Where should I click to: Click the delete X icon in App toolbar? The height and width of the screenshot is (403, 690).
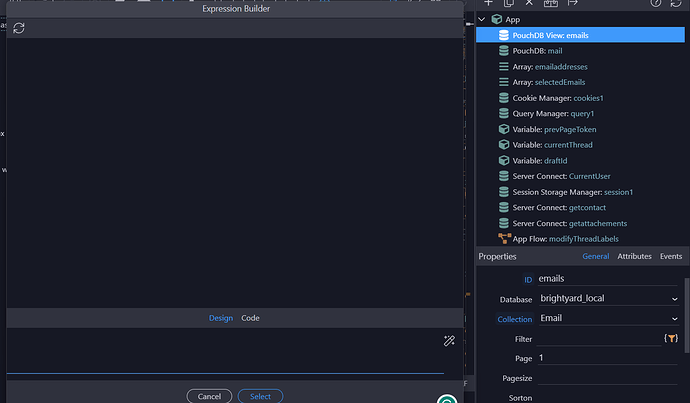[529, 3]
